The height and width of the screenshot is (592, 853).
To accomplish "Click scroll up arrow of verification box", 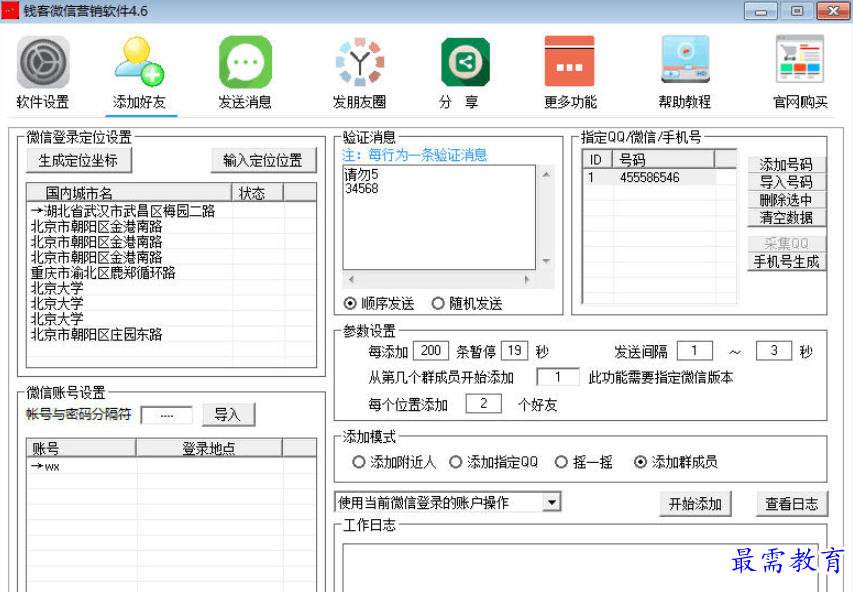I will point(546,175).
